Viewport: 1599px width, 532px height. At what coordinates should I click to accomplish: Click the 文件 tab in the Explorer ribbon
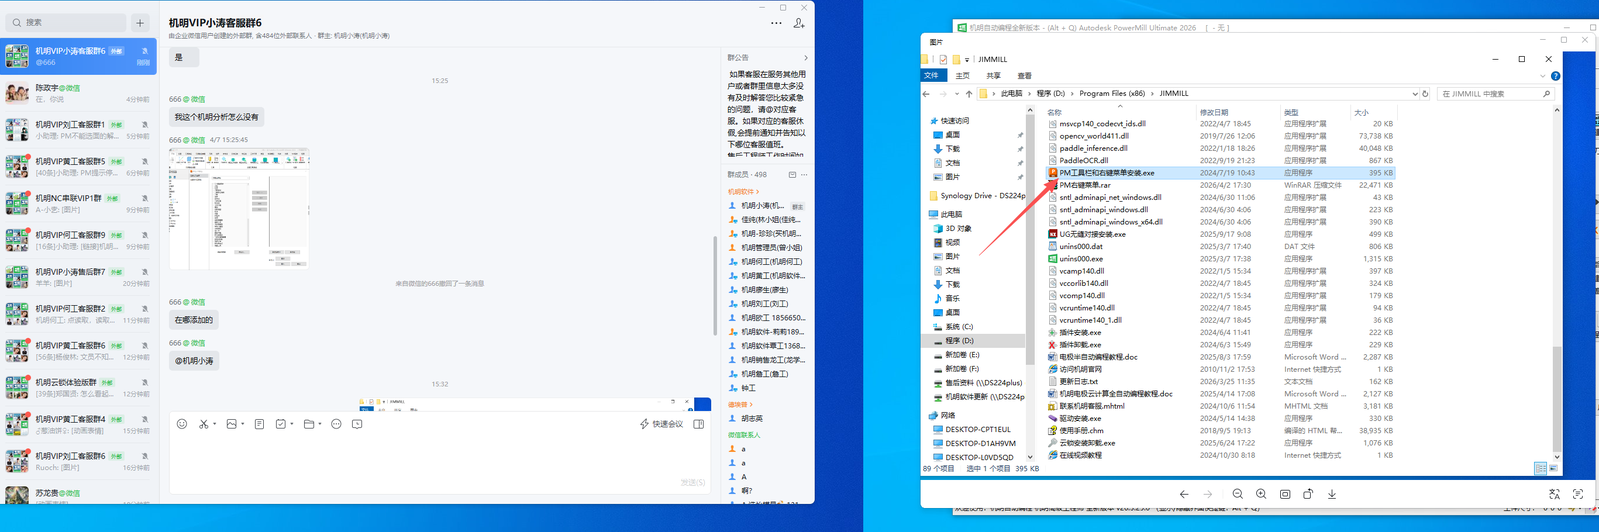[932, 76]
